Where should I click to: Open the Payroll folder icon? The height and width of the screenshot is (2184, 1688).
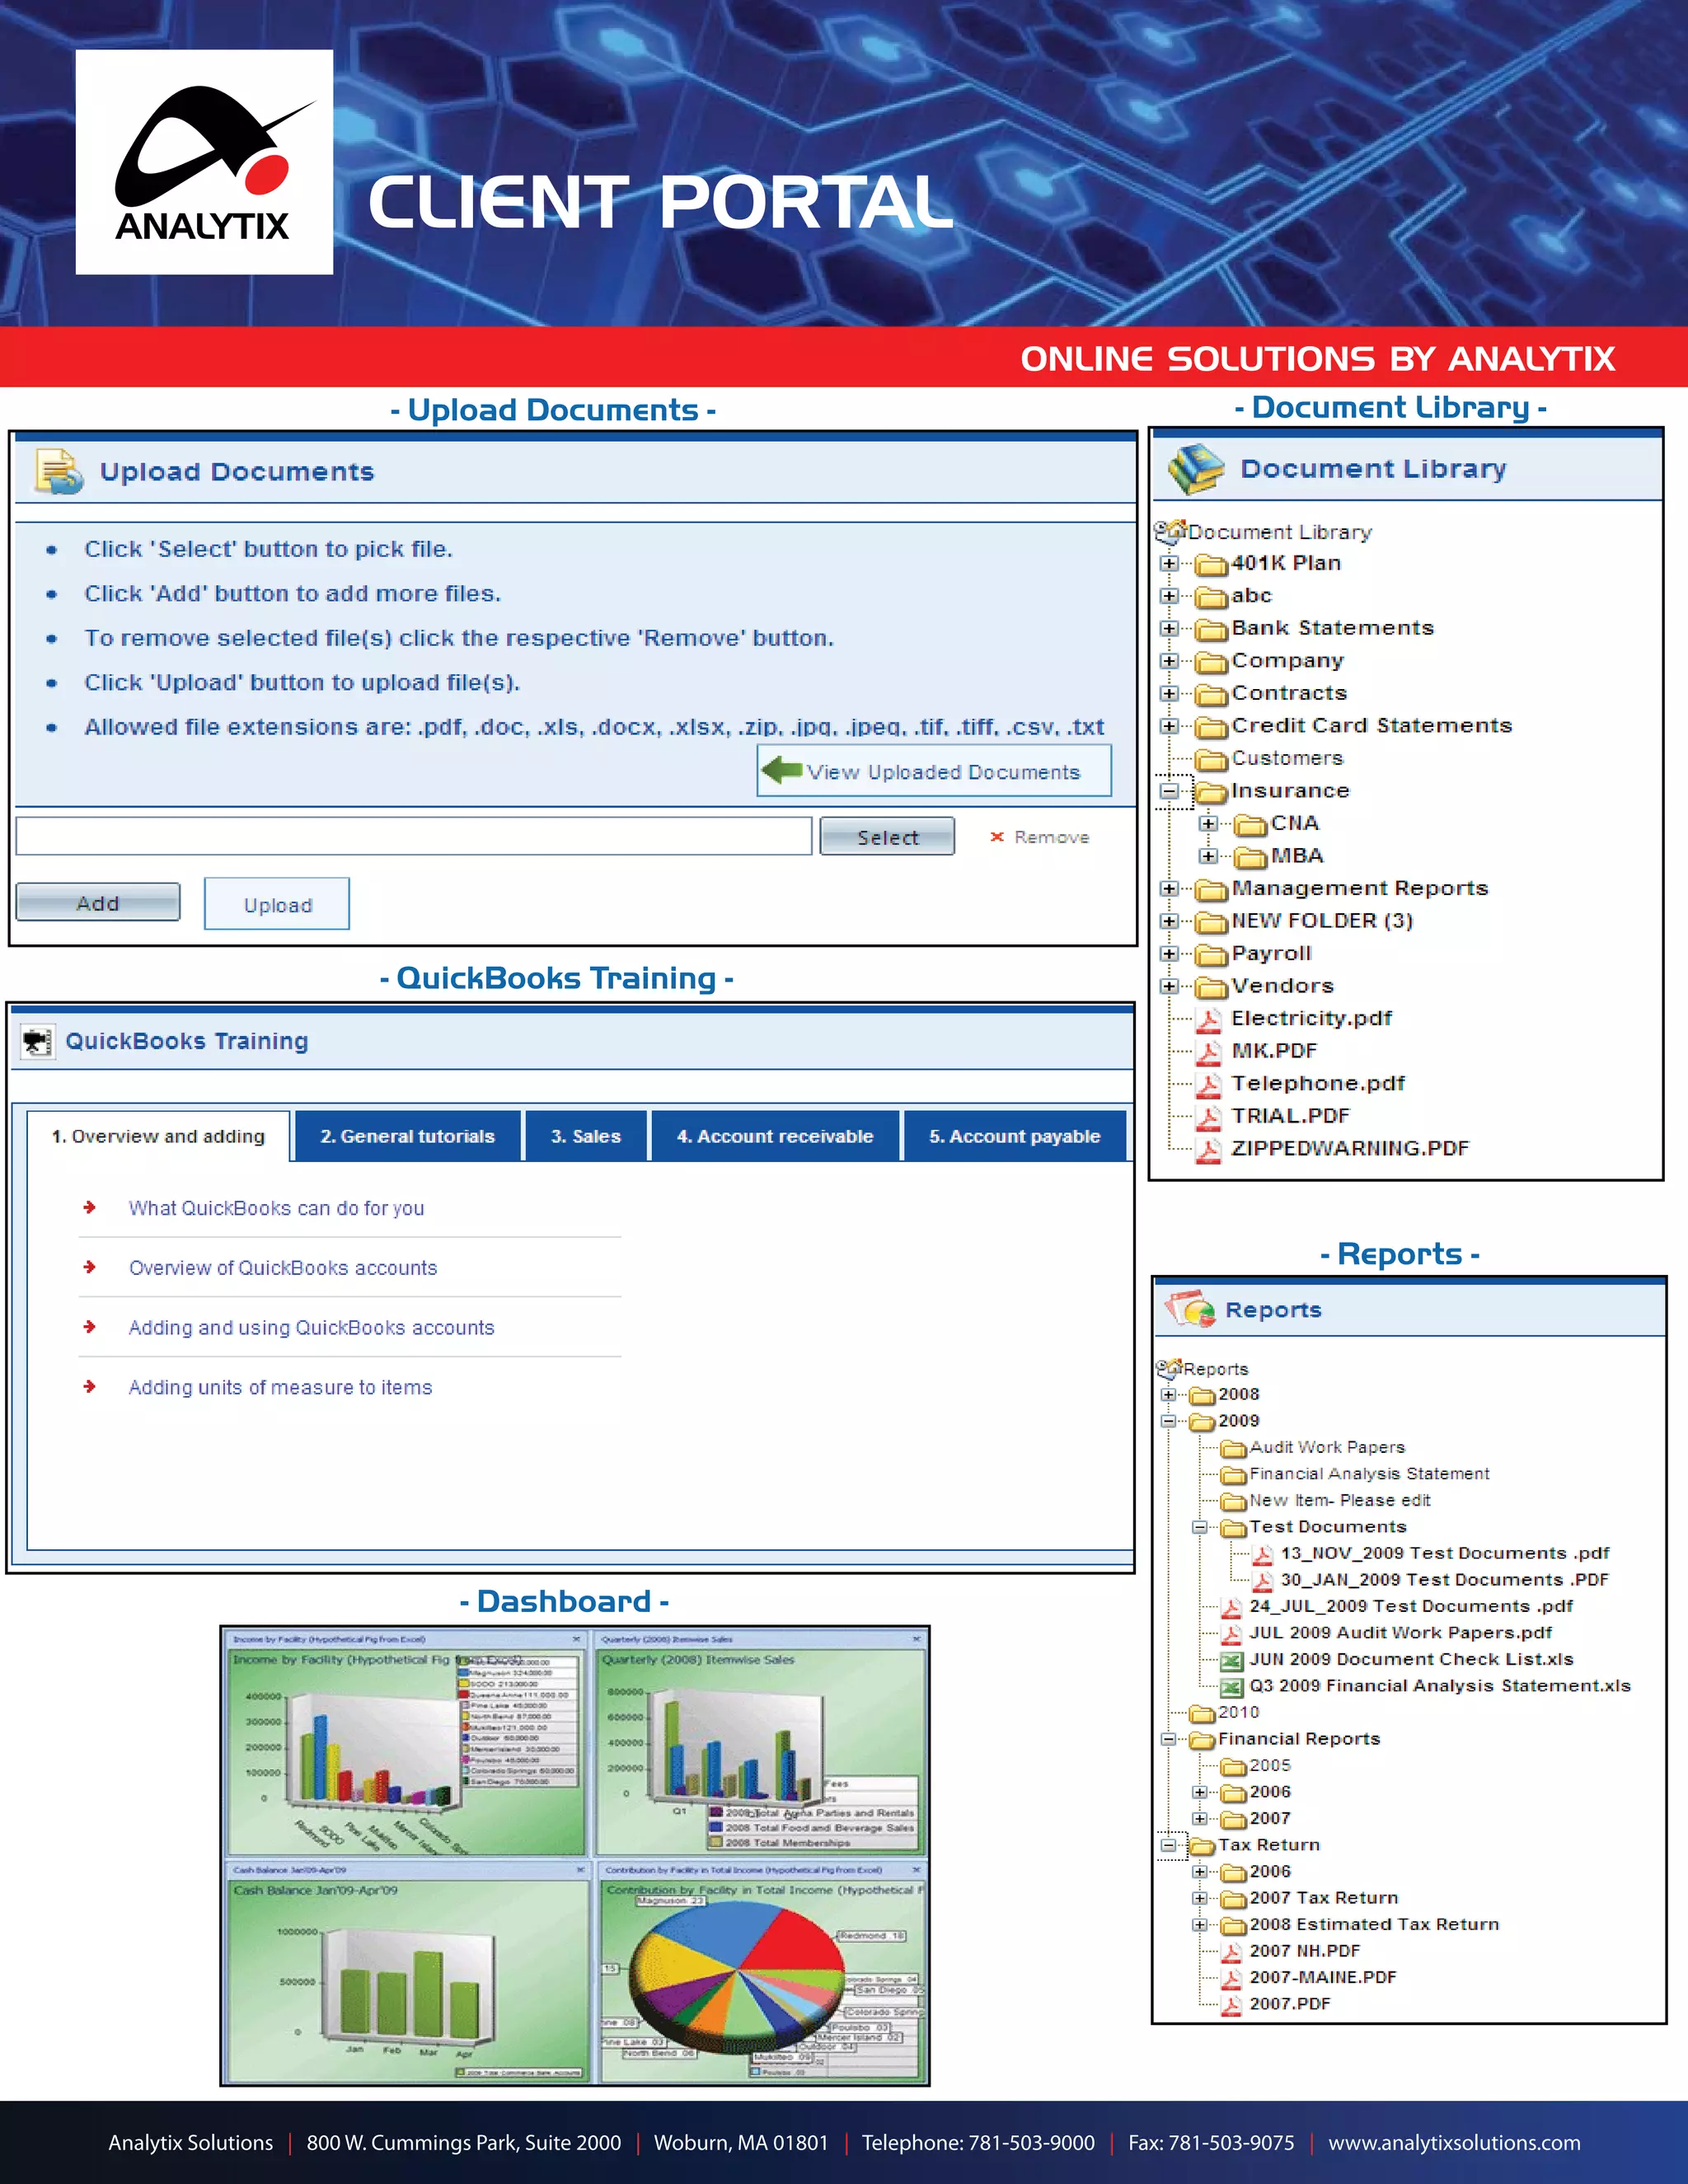pos(1211,954)
